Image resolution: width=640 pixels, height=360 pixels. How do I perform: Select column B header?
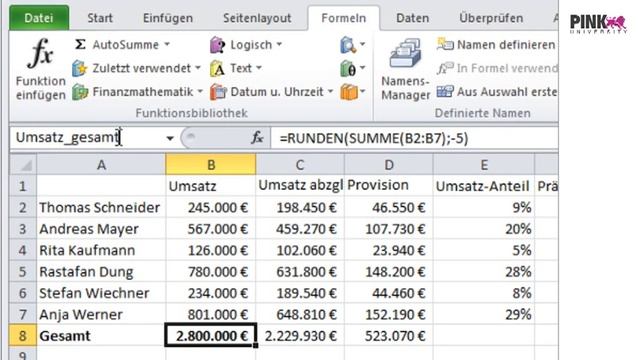211,165
